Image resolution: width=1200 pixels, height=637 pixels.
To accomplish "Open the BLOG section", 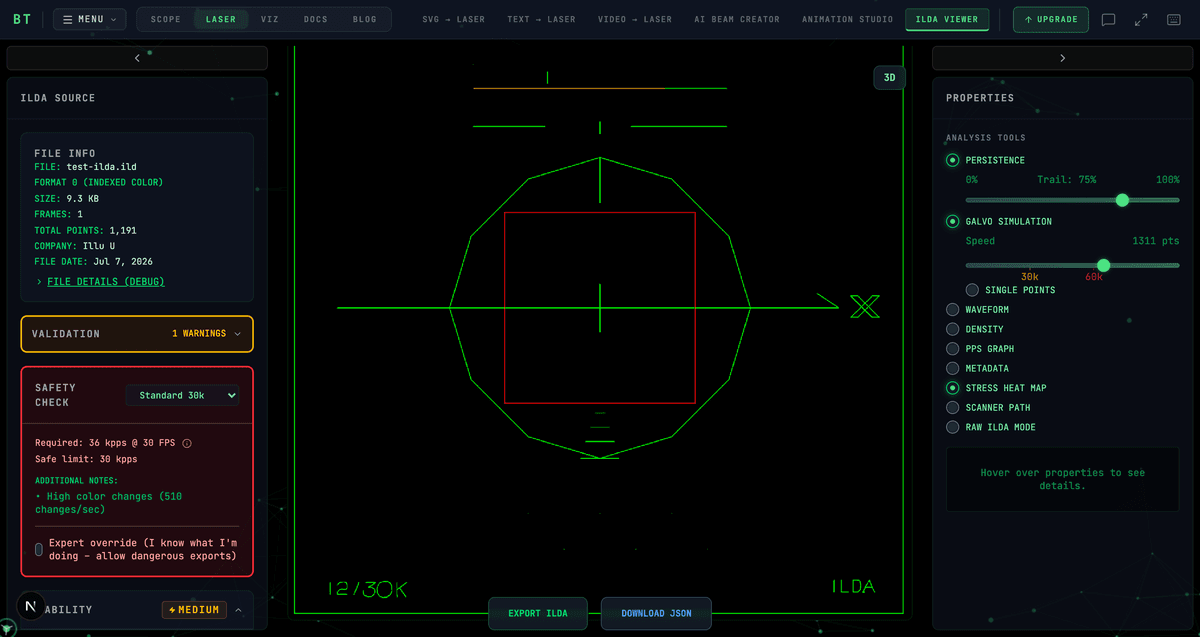I will (365, 19).
